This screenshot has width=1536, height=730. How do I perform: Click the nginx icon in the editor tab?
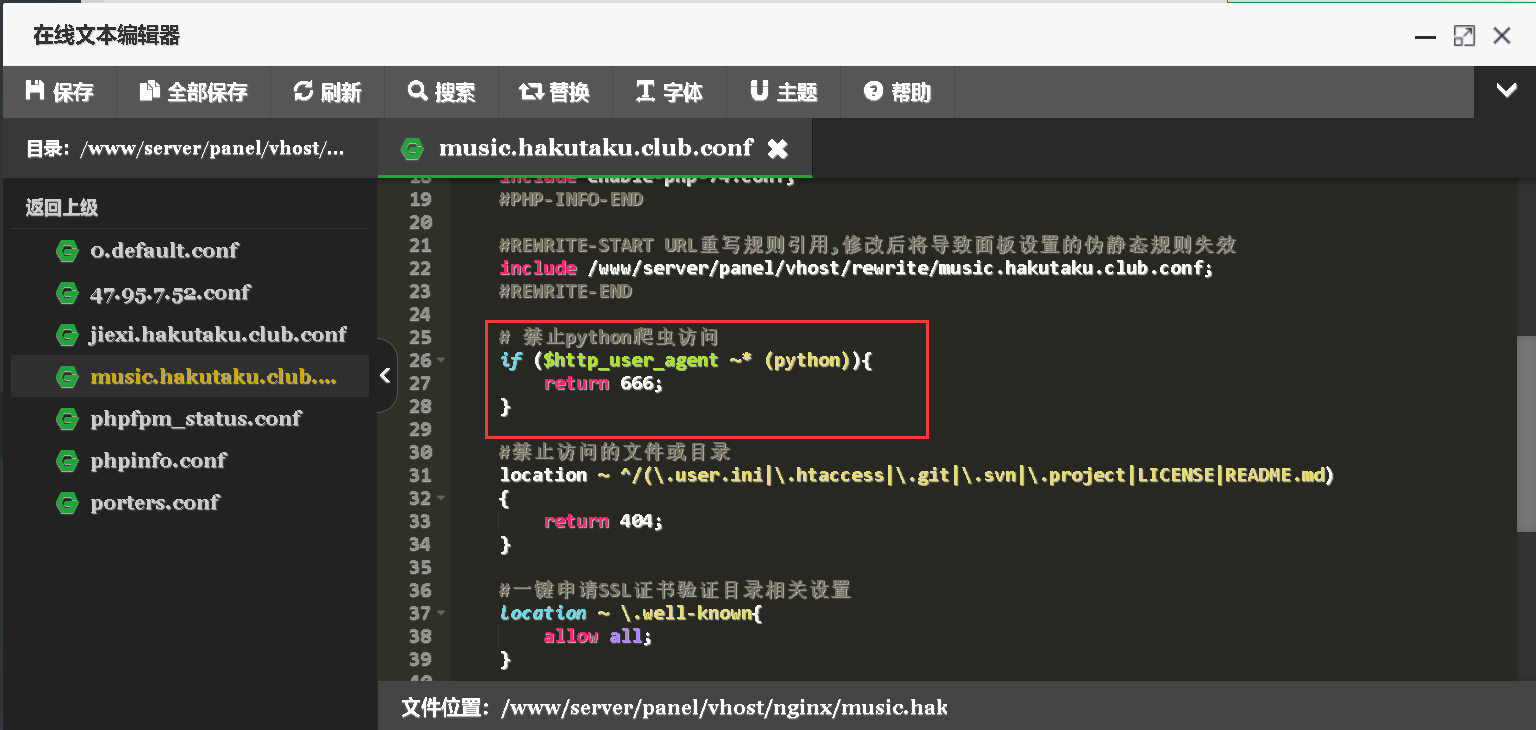click(411, 149)
